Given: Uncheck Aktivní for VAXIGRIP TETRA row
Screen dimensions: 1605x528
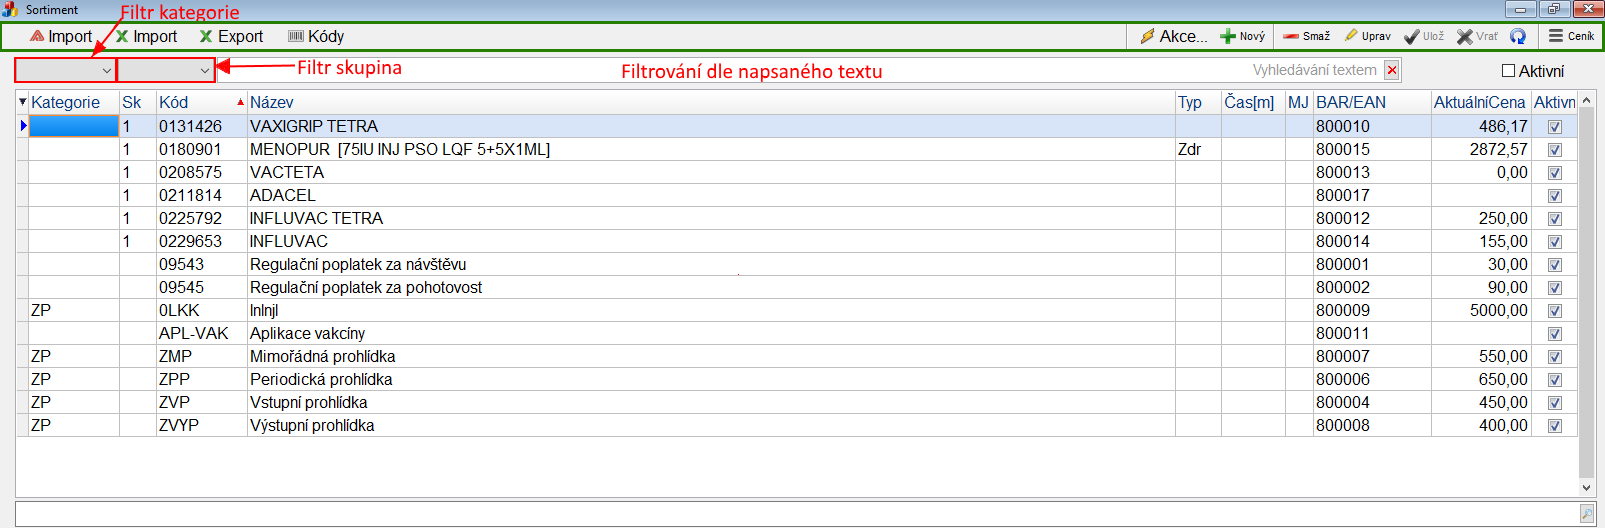Looking at the screenshot, I should pos(1555,127).
